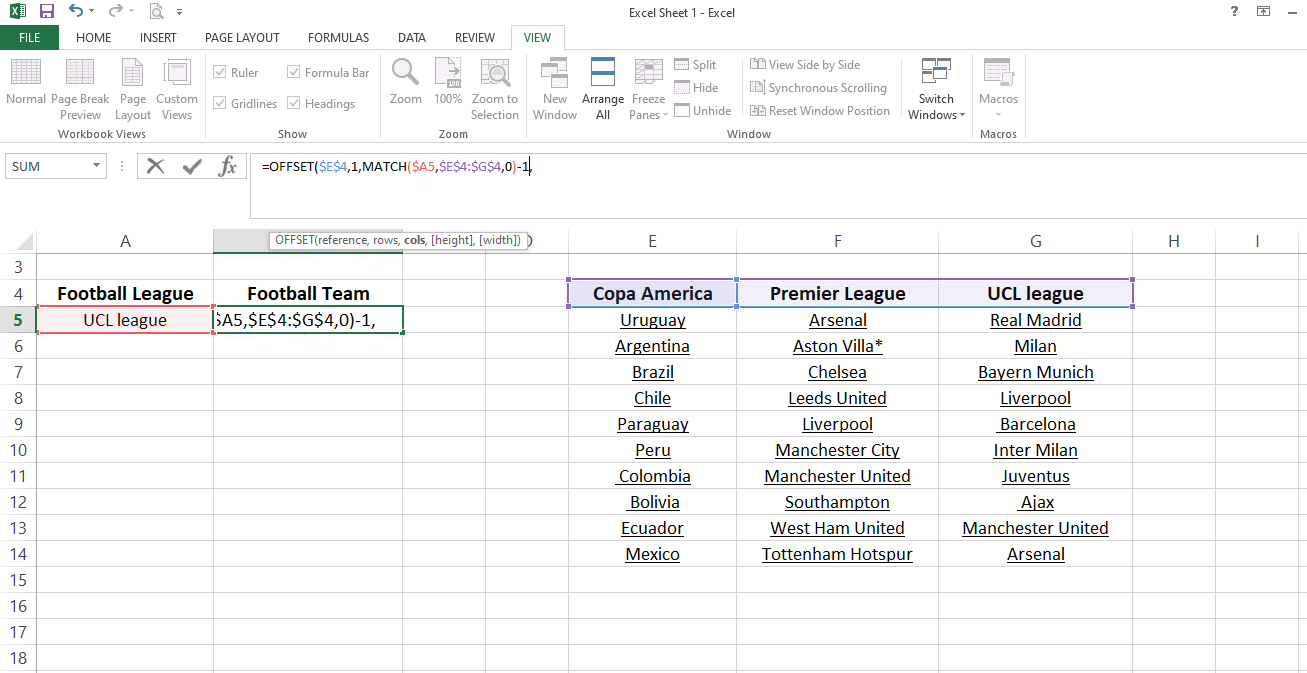
Task: Set zoom to 100%
Action: tap(448, 74)
